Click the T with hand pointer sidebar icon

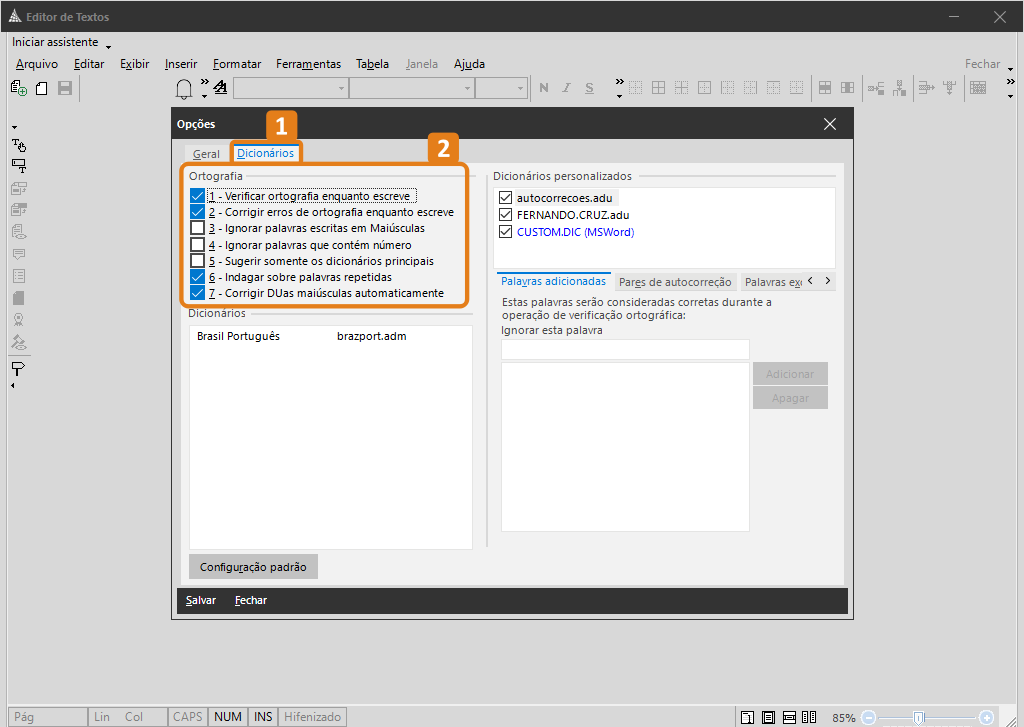tap(19, 145)
